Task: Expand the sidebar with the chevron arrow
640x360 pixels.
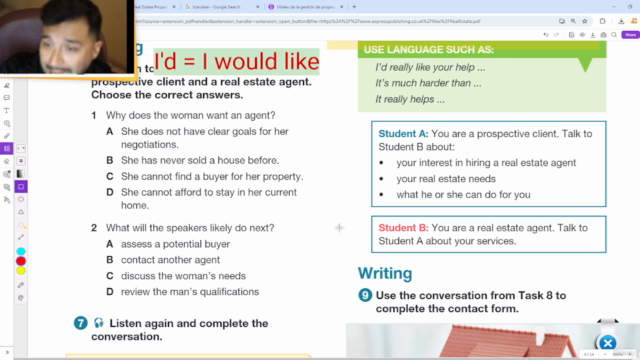Action: coord(7,352)
